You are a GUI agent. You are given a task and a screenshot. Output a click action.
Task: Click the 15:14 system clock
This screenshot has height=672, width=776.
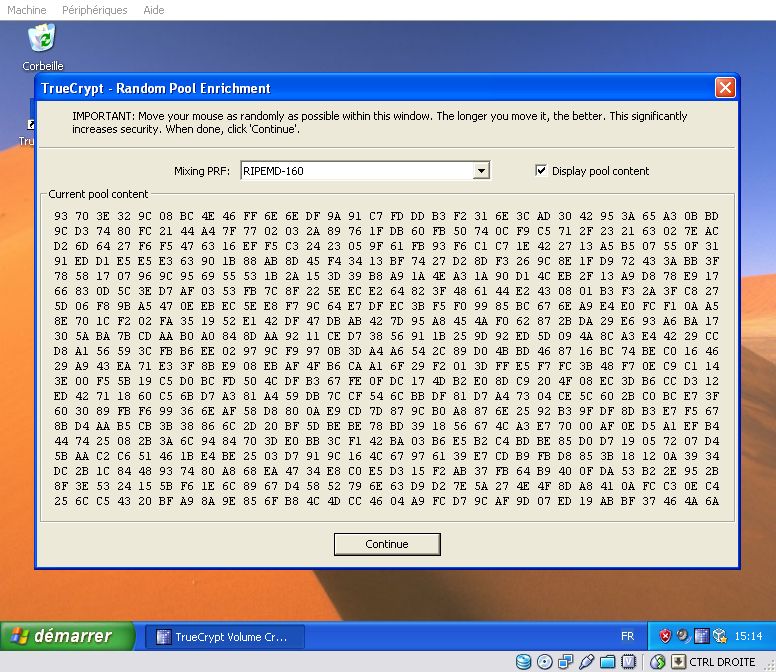pyautogui.click(x=748, y=636)
